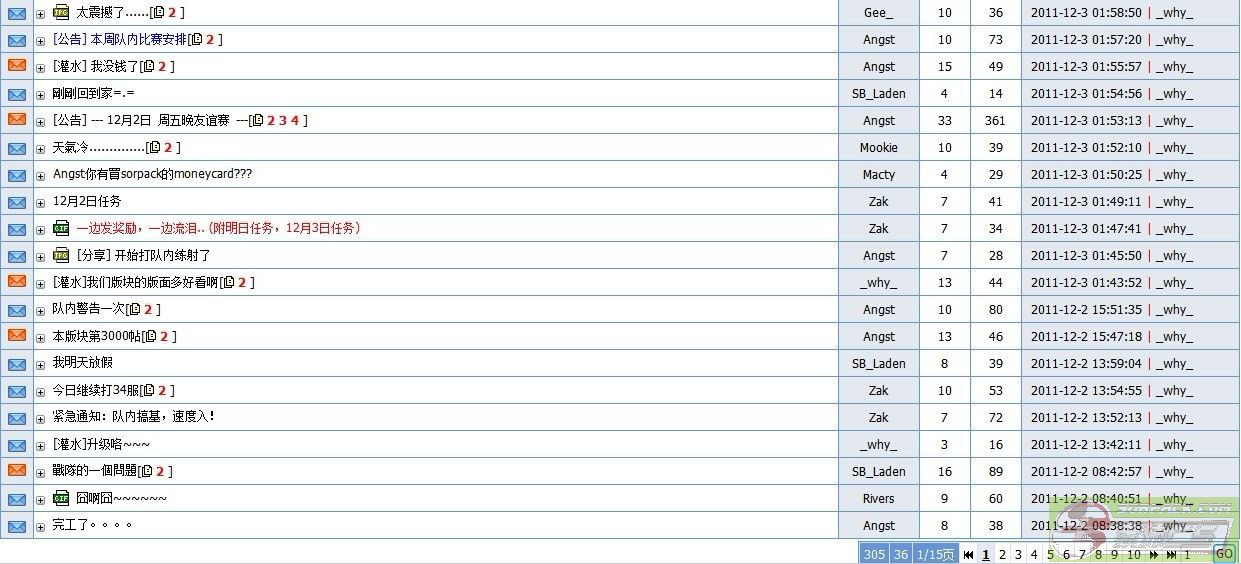This screenshot has height=564, width=1241.
Task: Go to page 3 in the pagination bar
Action: (x=1018, y=554)
